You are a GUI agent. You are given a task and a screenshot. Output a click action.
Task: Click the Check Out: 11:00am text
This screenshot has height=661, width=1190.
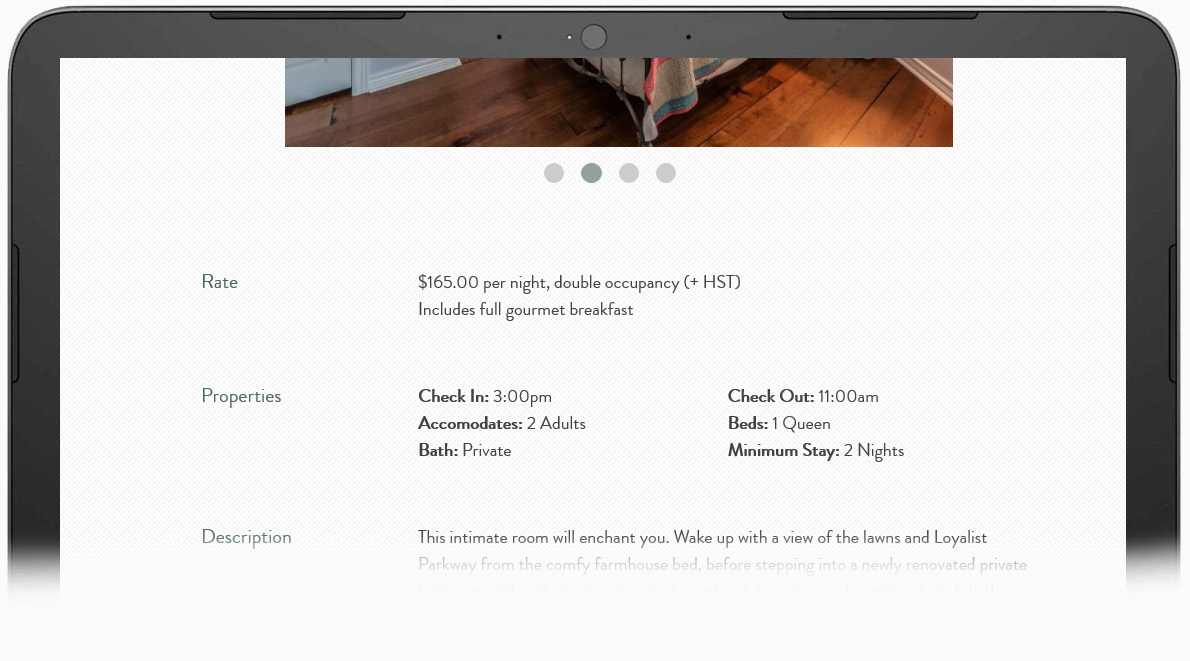[803, 397]
